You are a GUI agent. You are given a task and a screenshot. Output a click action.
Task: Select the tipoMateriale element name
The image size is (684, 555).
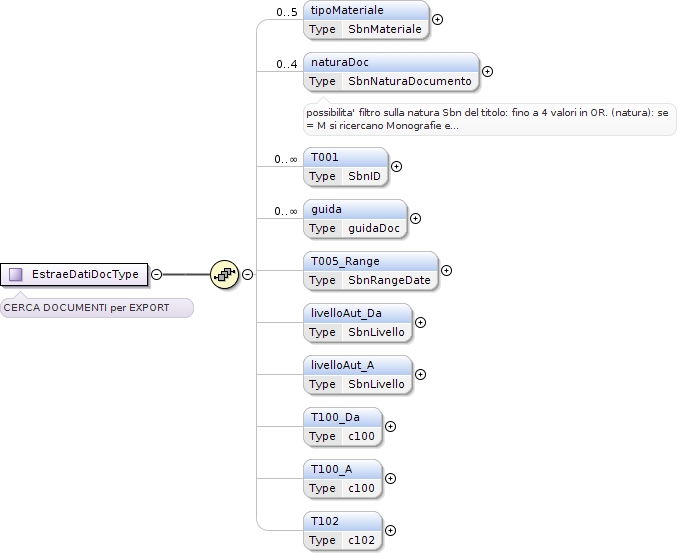pos(347,10)
